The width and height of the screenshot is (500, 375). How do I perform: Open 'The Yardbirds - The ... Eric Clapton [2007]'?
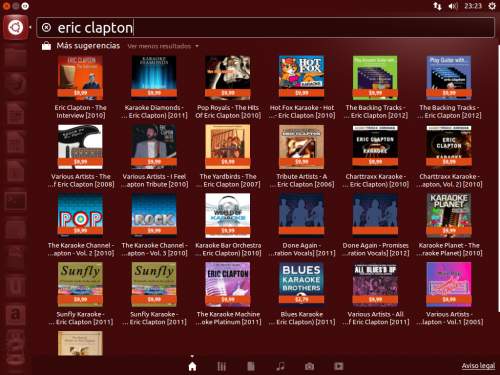coord(228,157)
